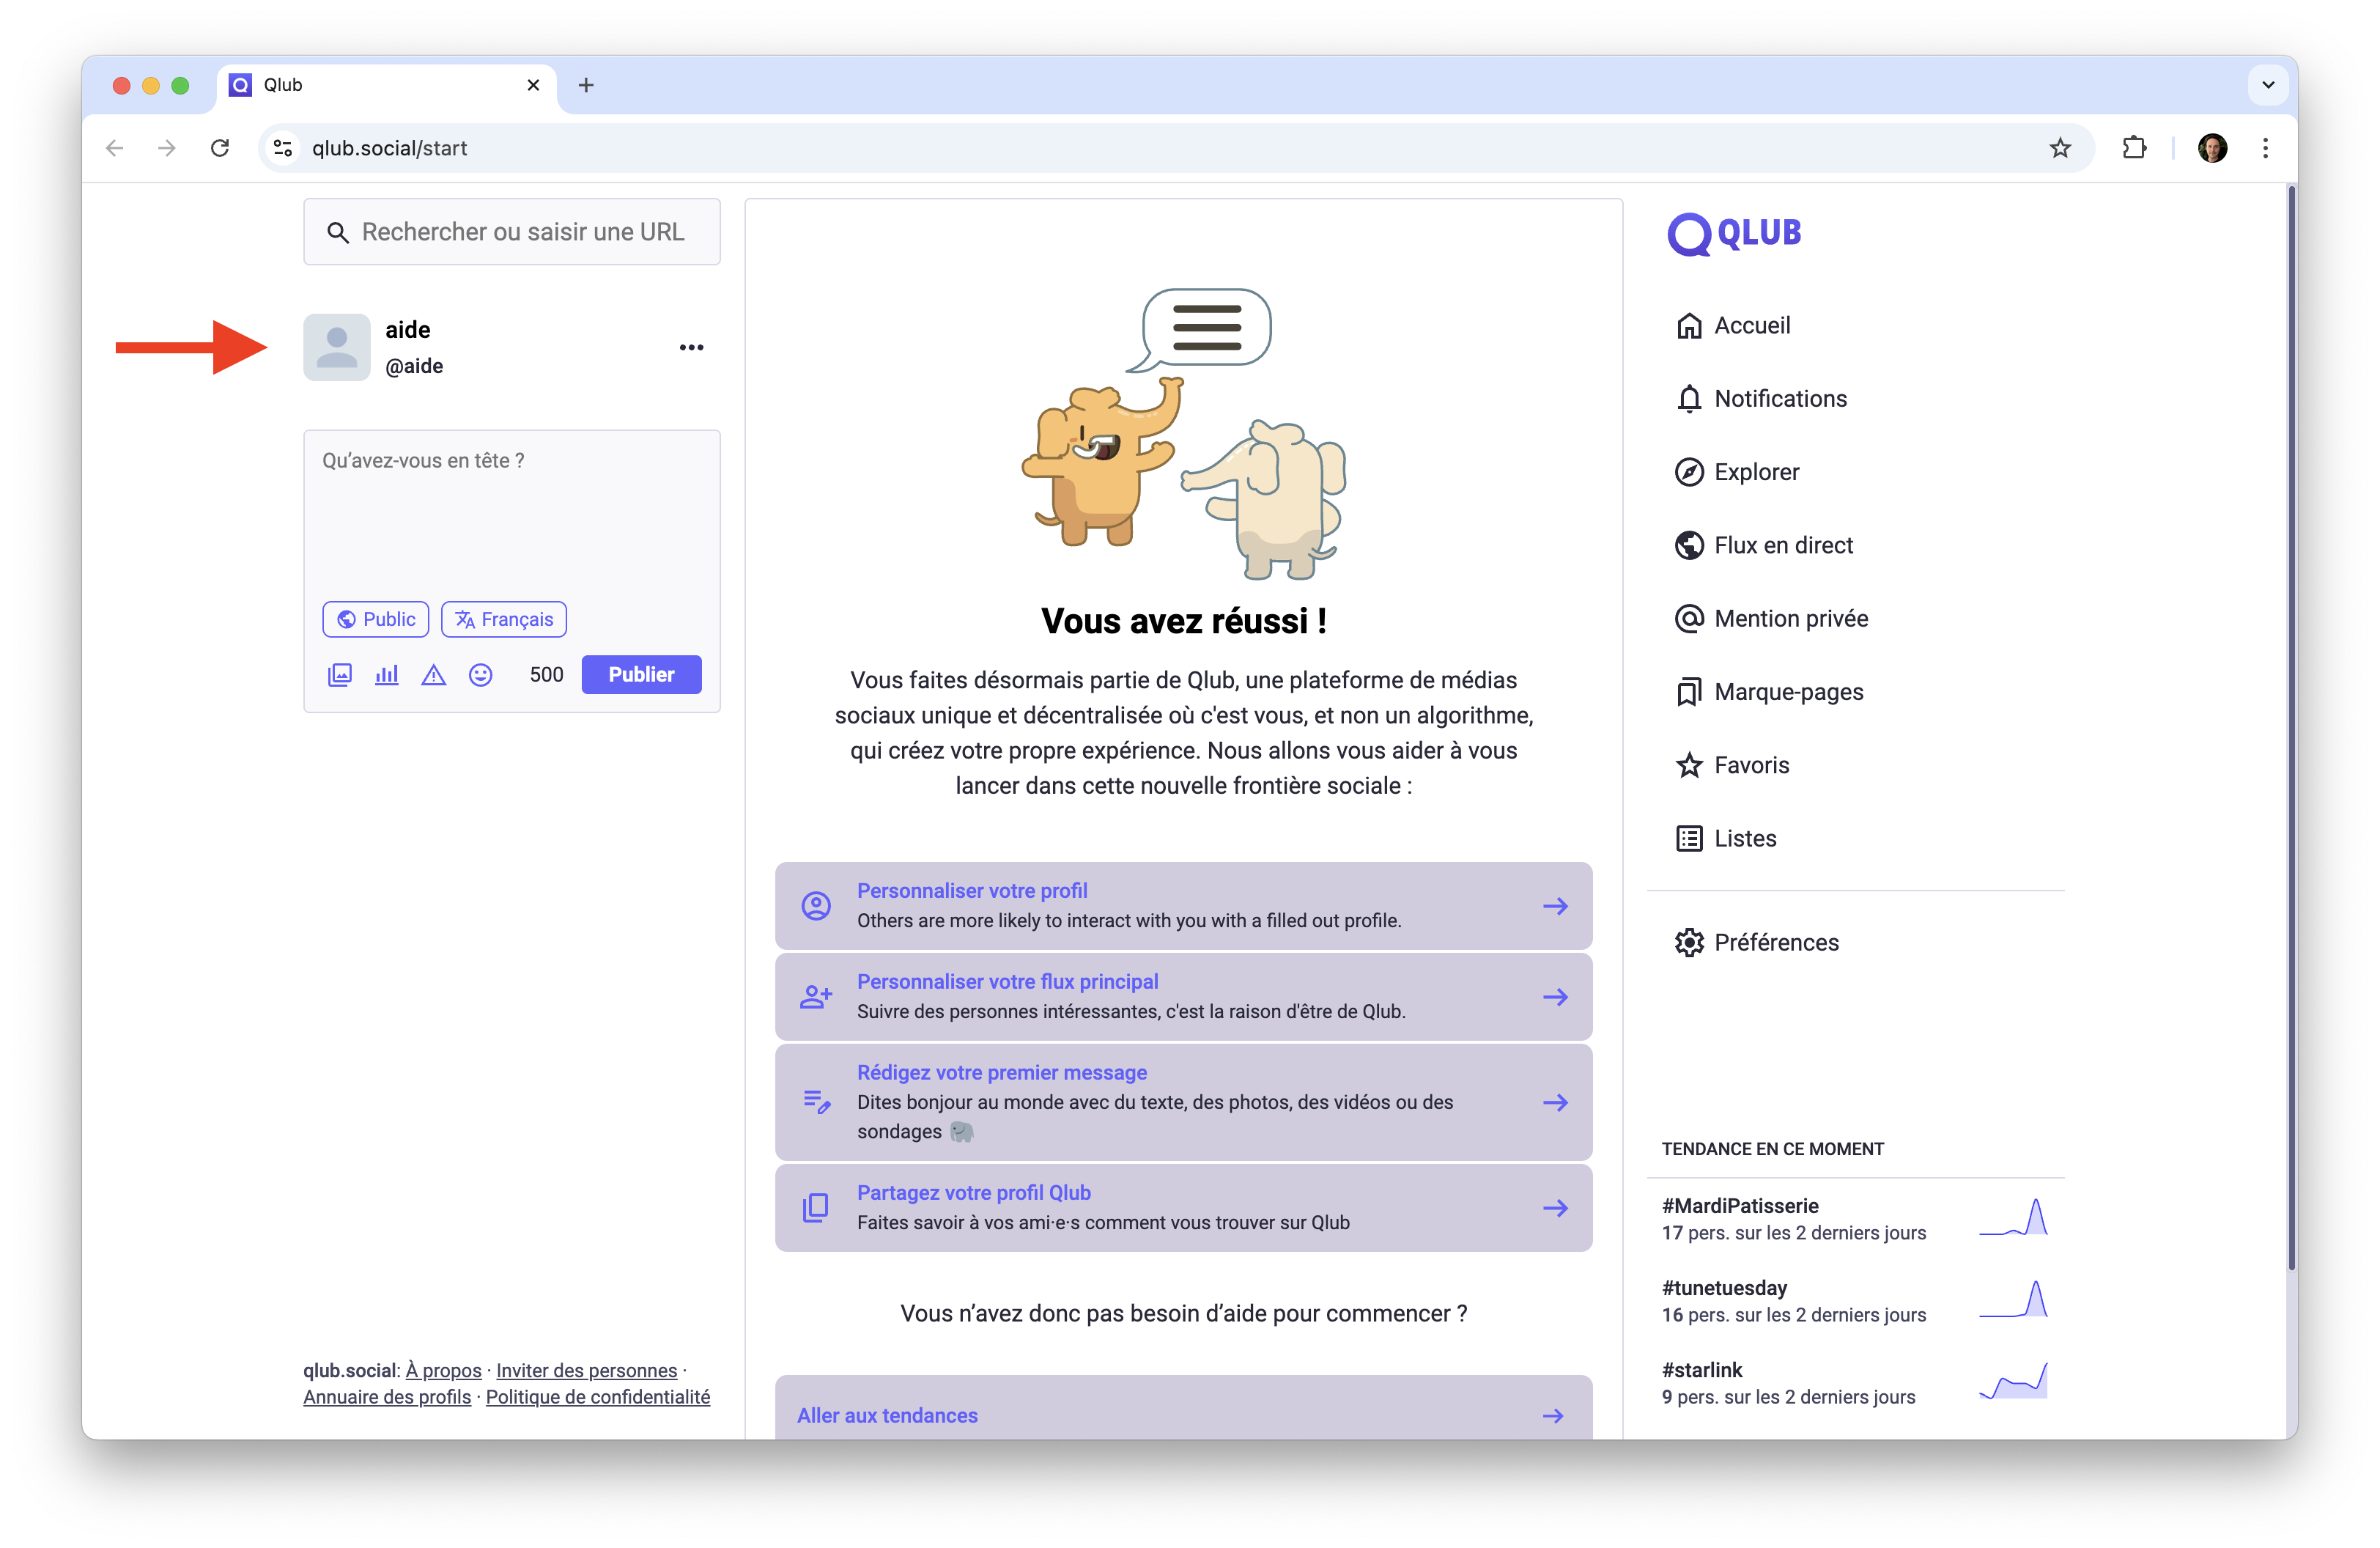Open Listes in the sidebar
This screenshot has width=2380, height=1548.
1725,838
